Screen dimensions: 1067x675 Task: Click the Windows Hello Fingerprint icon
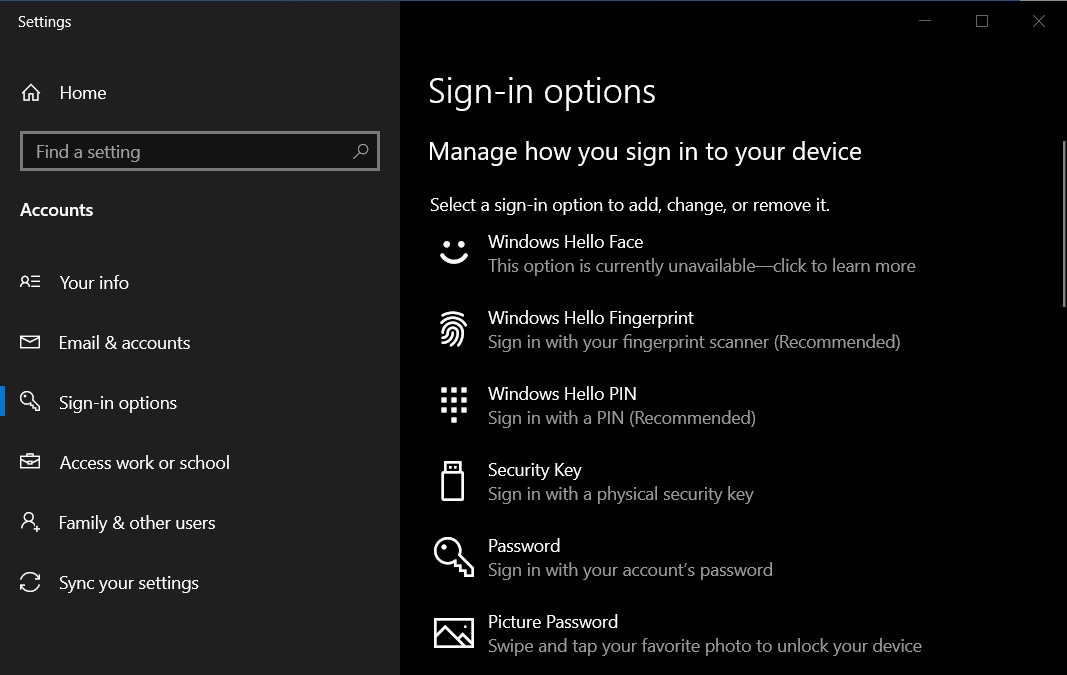[453, 329]
